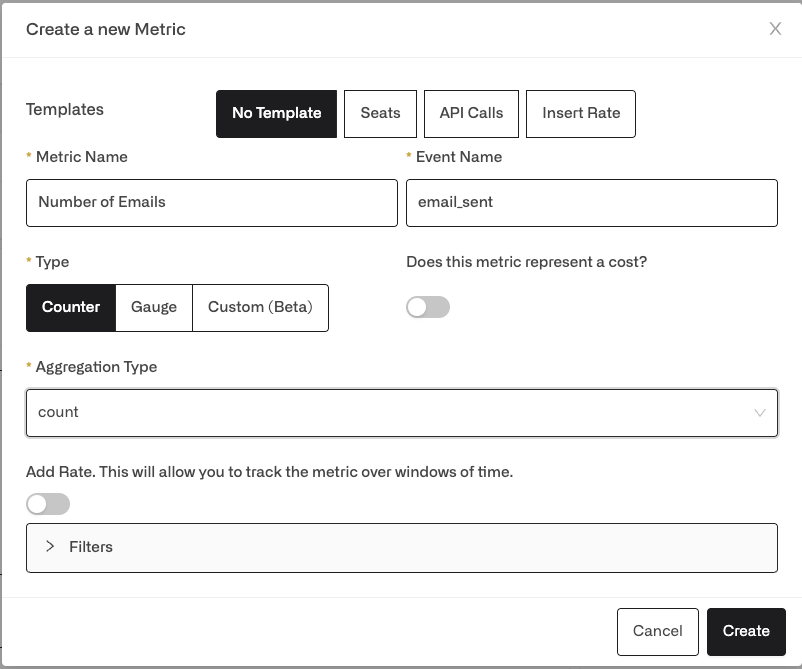The image size is (802, 669).
Task: Toggle the metric represents a cost switch
Action: [x=428, y=307]
